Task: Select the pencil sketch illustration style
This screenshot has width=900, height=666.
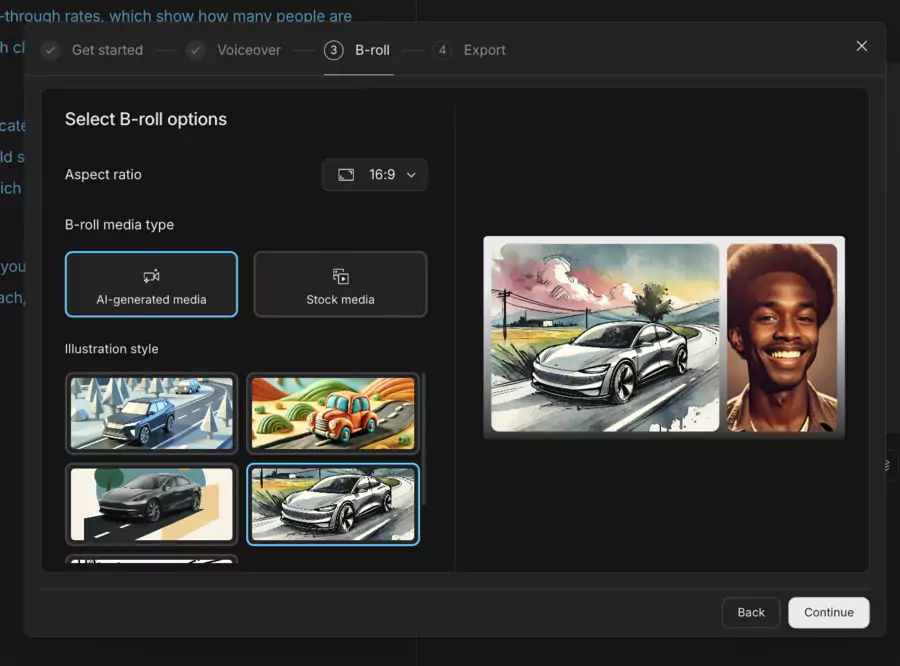Action: pos(333,504)
